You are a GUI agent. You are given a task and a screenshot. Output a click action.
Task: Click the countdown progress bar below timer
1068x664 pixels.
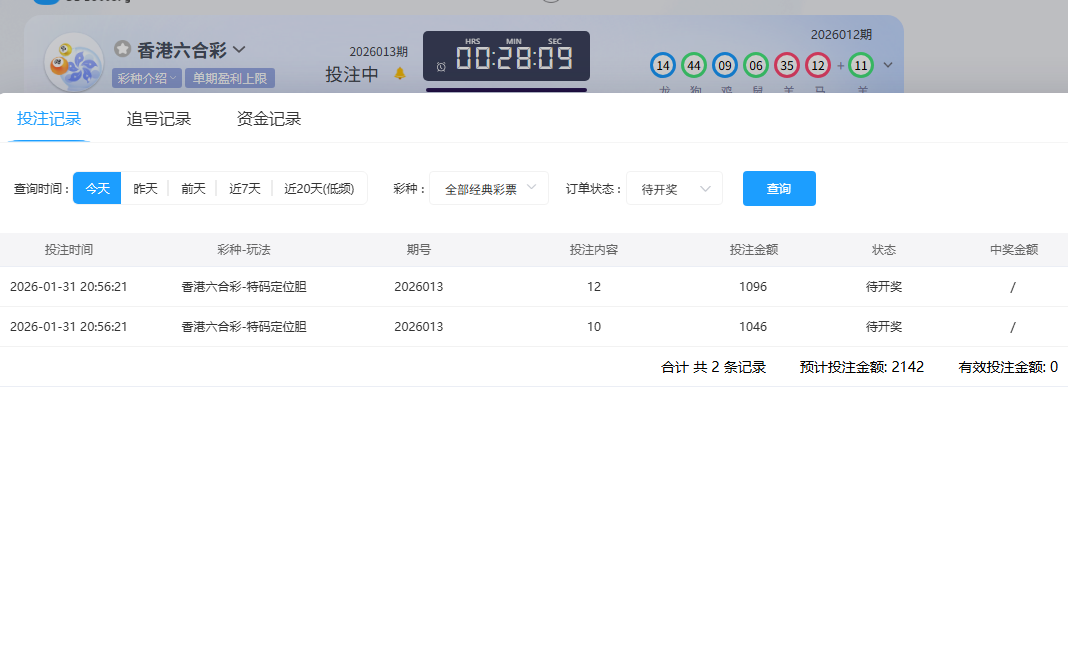click(x=506, y=90)
